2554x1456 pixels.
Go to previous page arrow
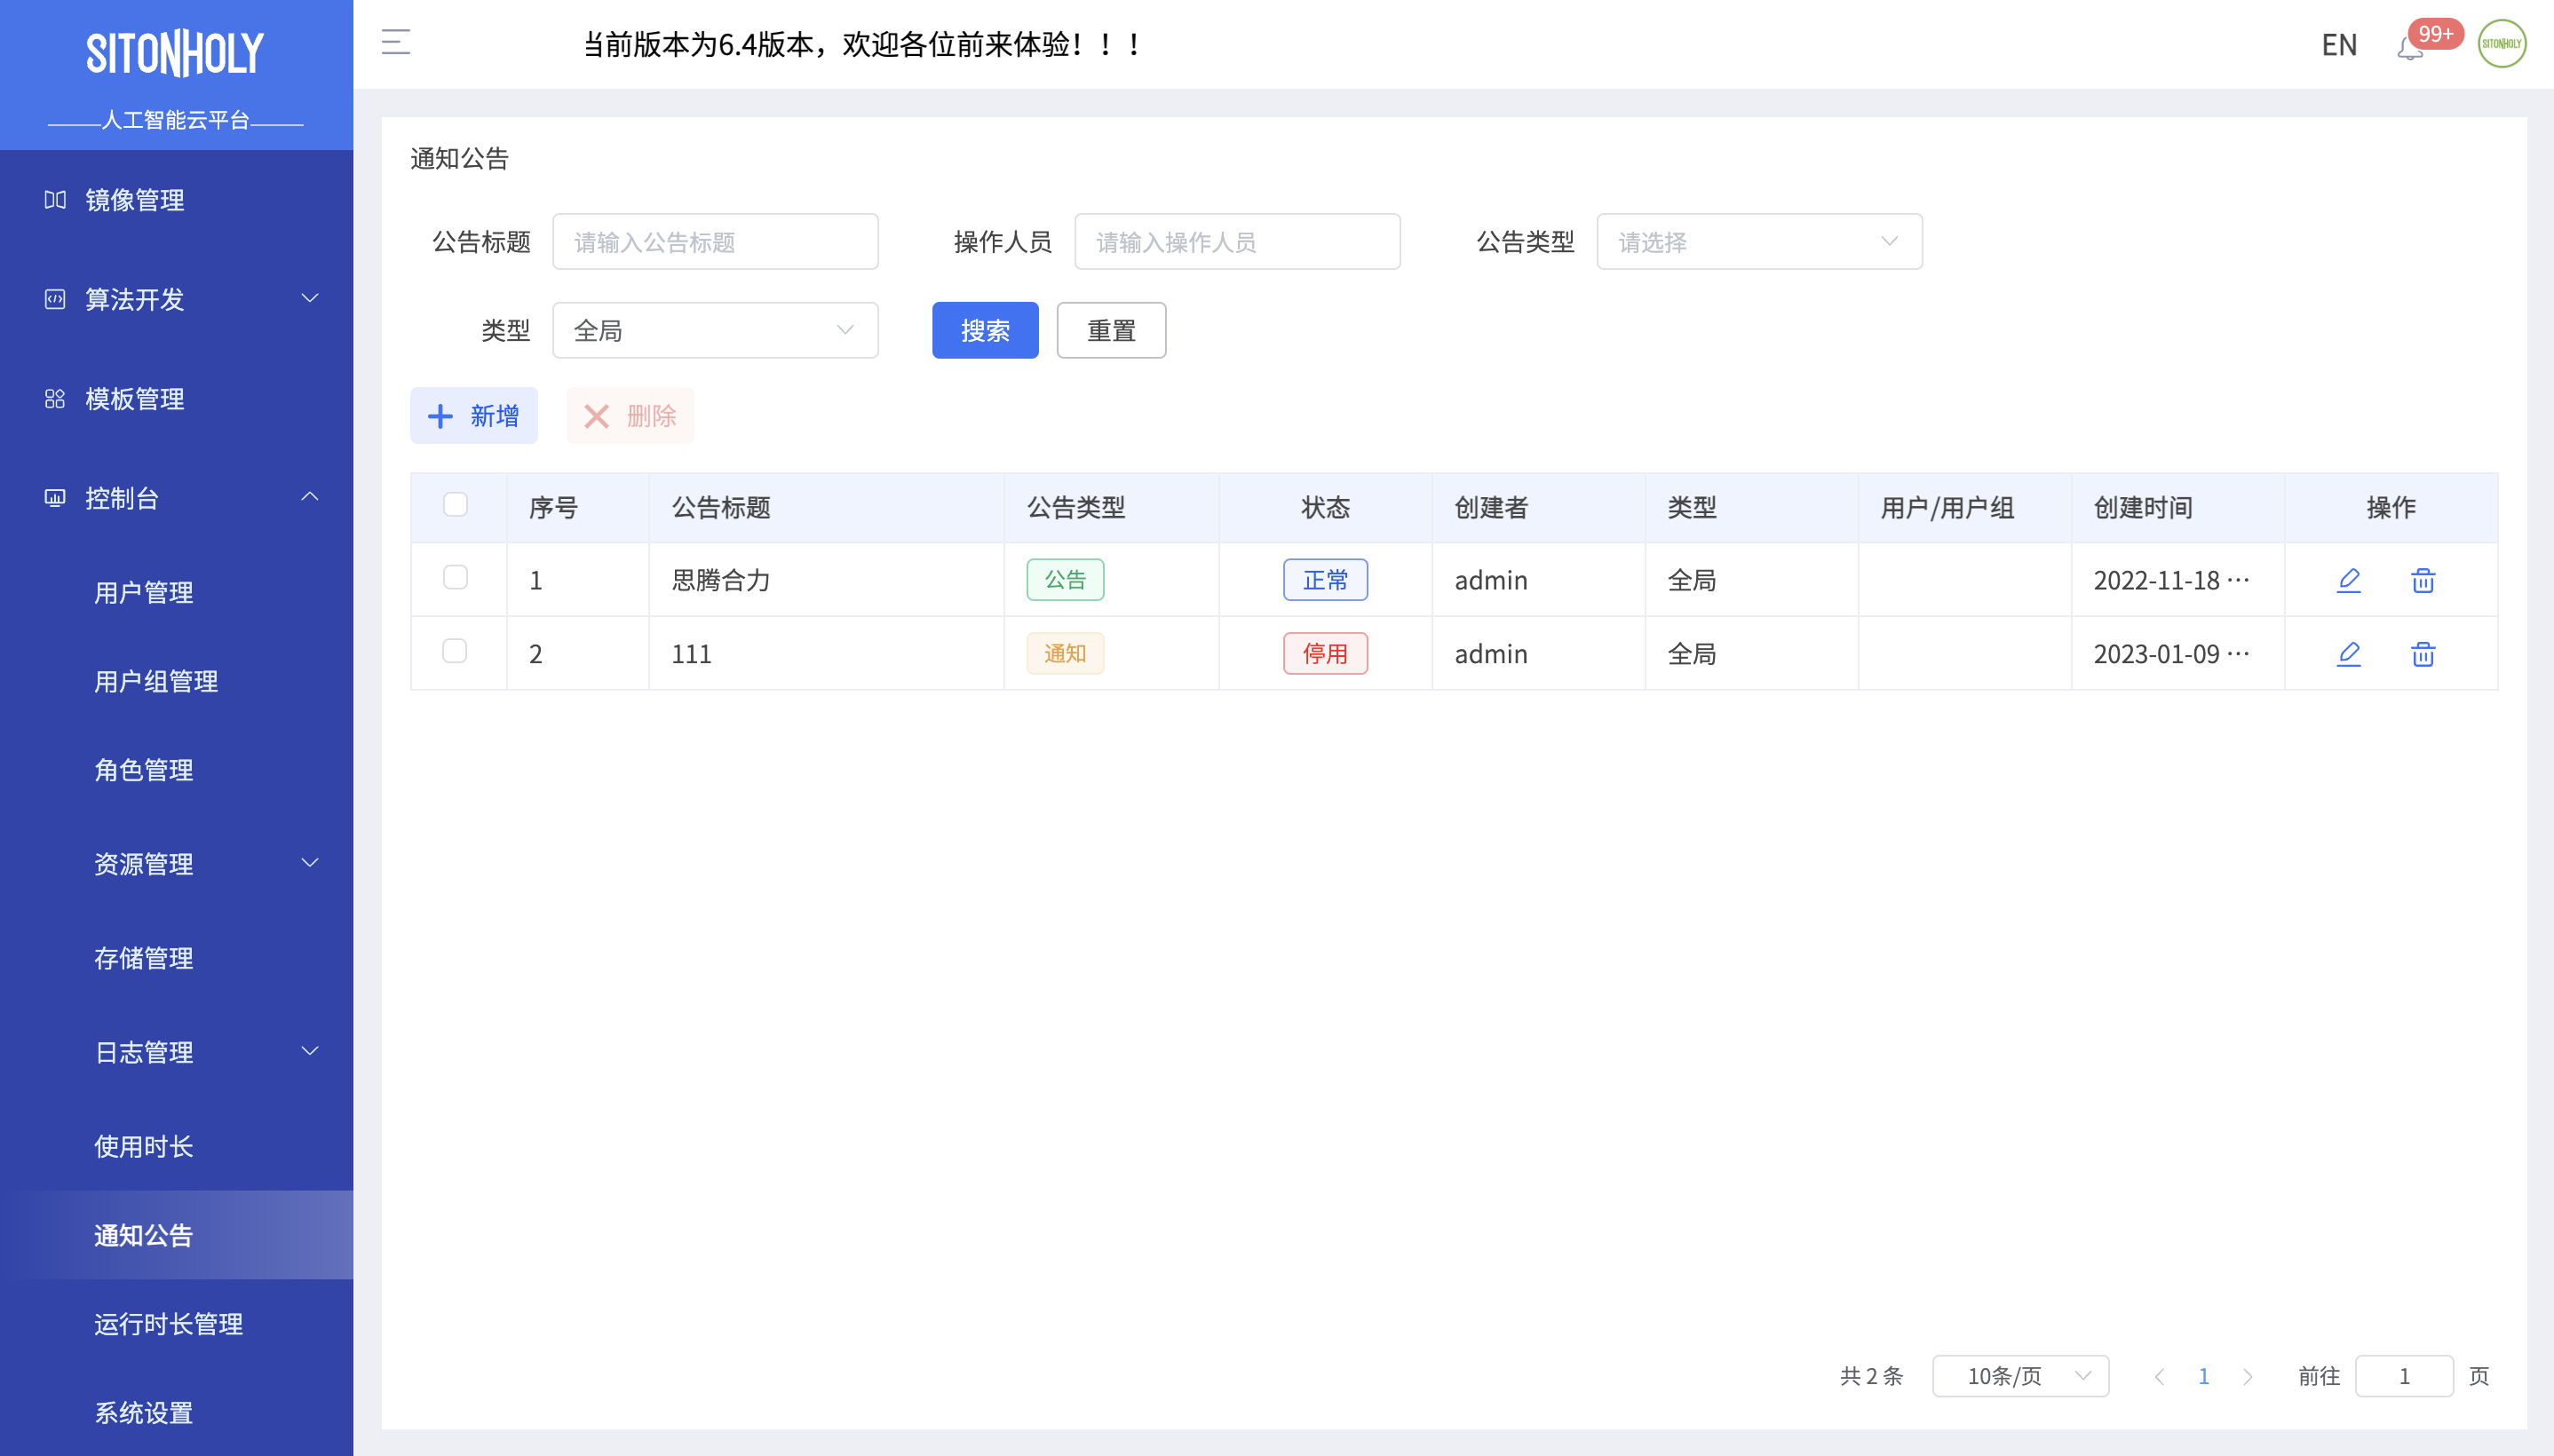(x=2159, y=1377)
